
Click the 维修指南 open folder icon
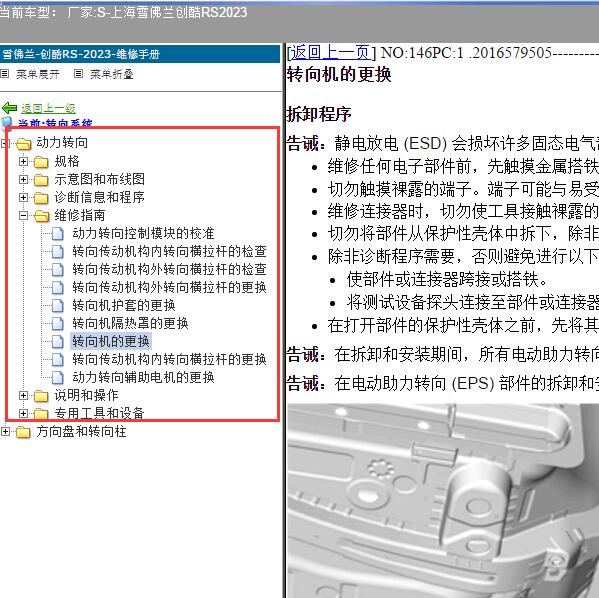[42, 216]
